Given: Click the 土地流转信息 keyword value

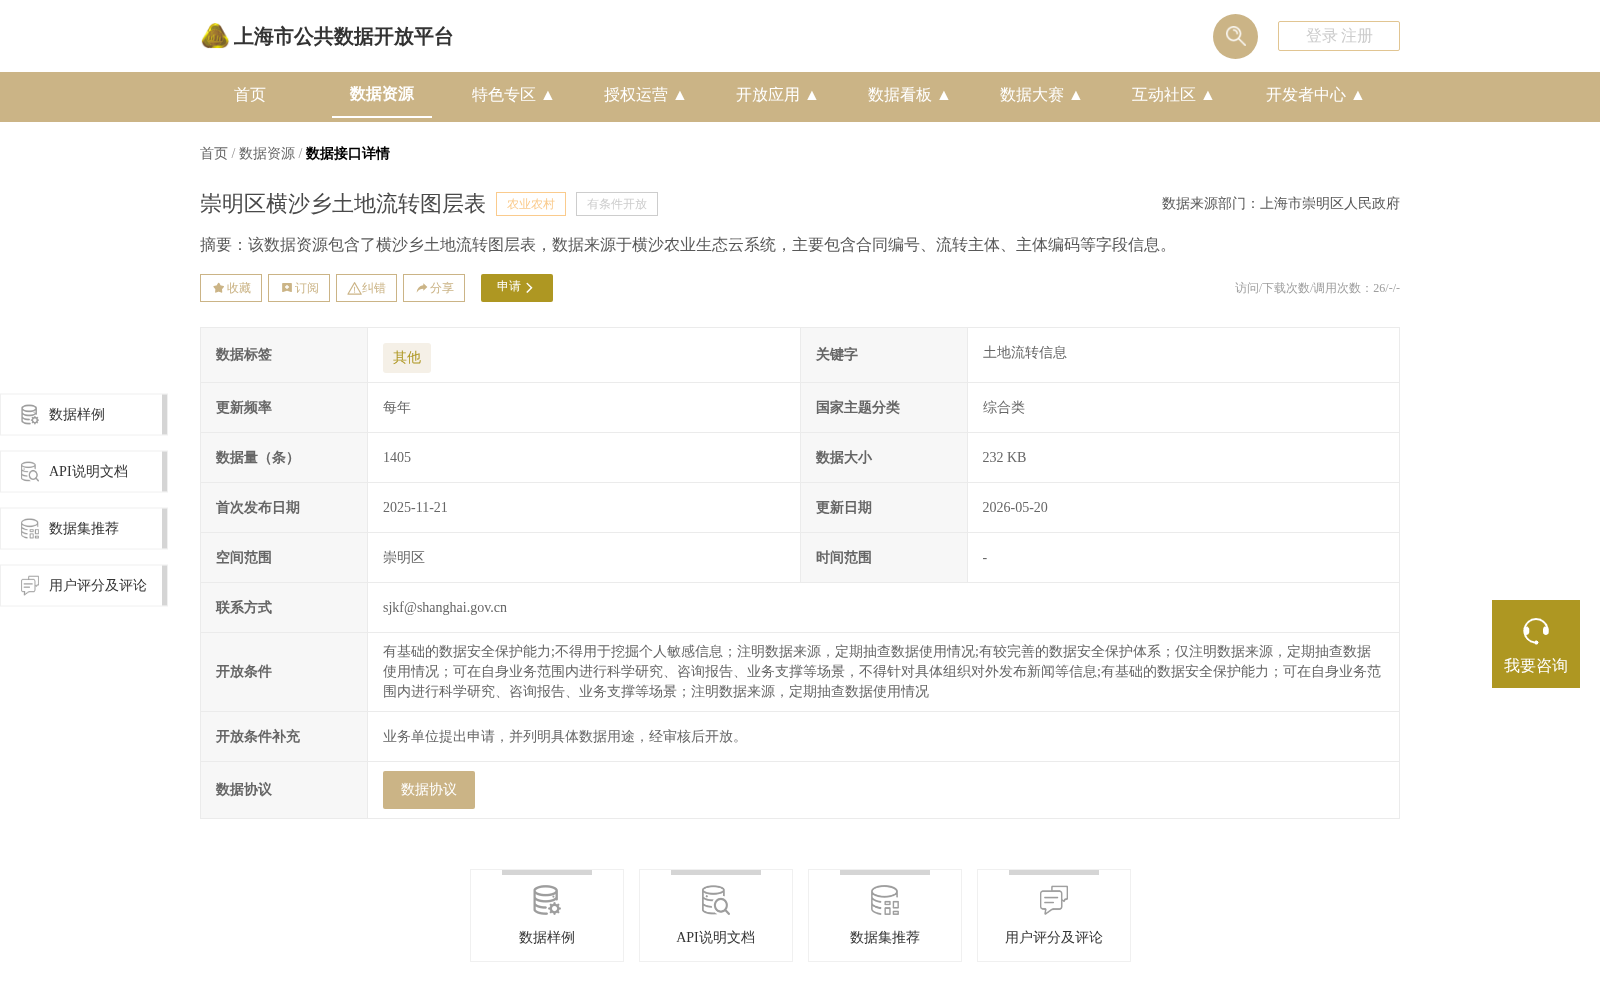Looking at the screenshot, I should (1024, 353).
